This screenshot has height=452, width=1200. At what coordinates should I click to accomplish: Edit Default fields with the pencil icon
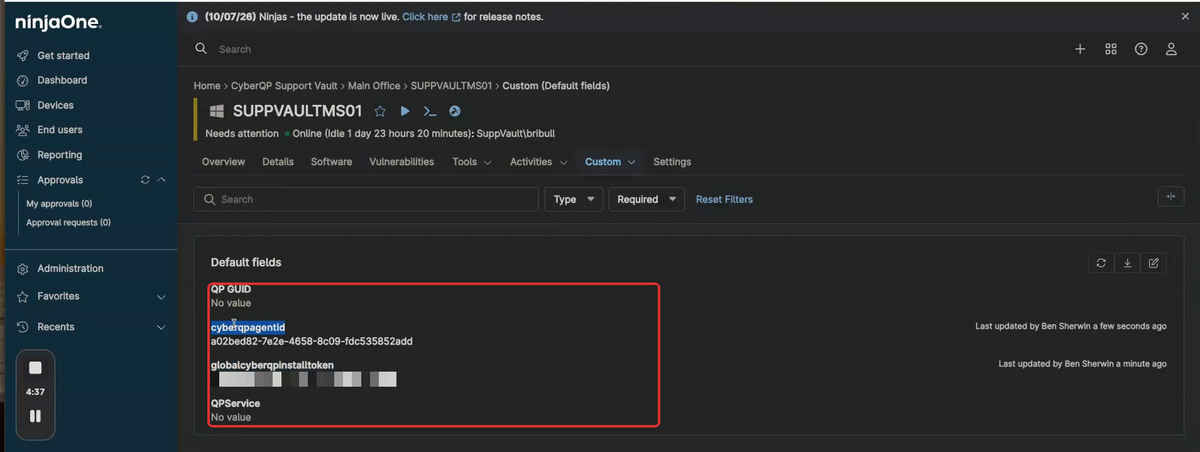tap(1153, 263)
